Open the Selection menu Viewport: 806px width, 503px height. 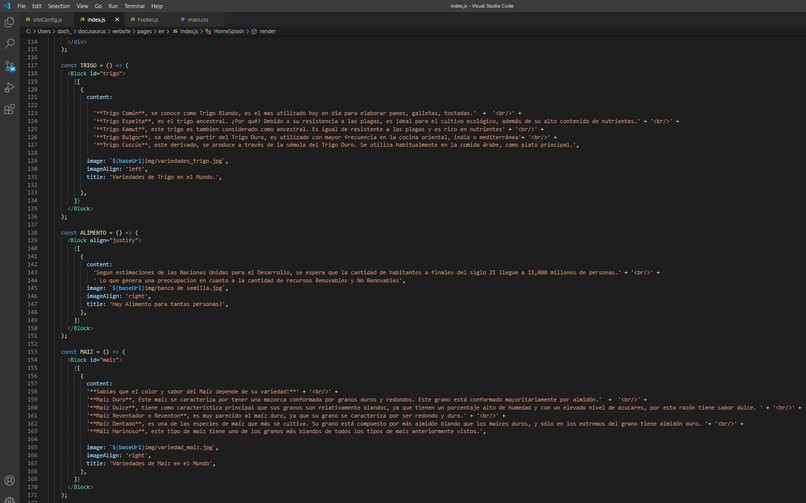(x=59, y=6)
